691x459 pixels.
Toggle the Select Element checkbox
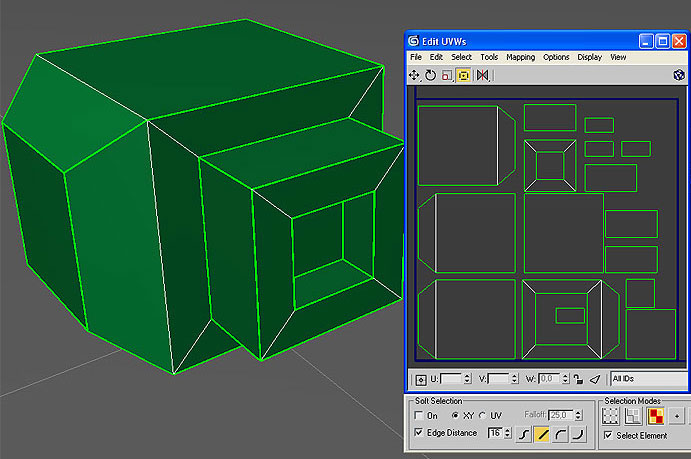pos(608,436)
